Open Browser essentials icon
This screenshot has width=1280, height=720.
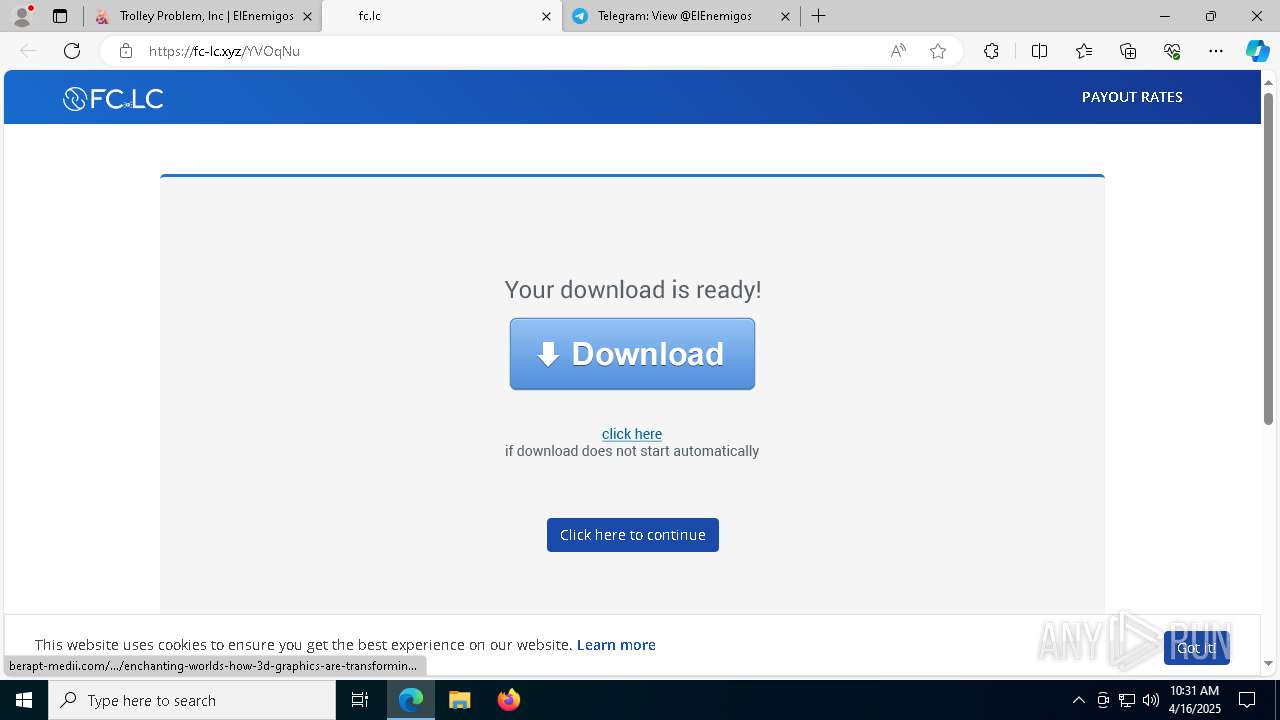1172,51
